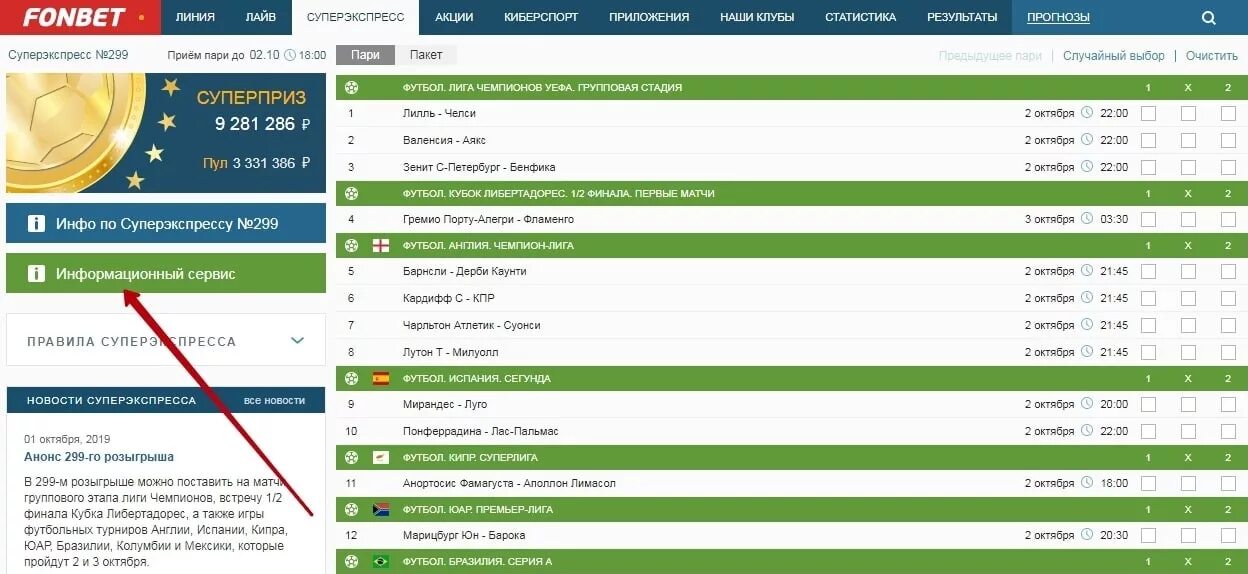Click the football icon in Англия Чемпион-лига header
The width and height of the screenshot is (1248, 574).
[x=351, y=245]
